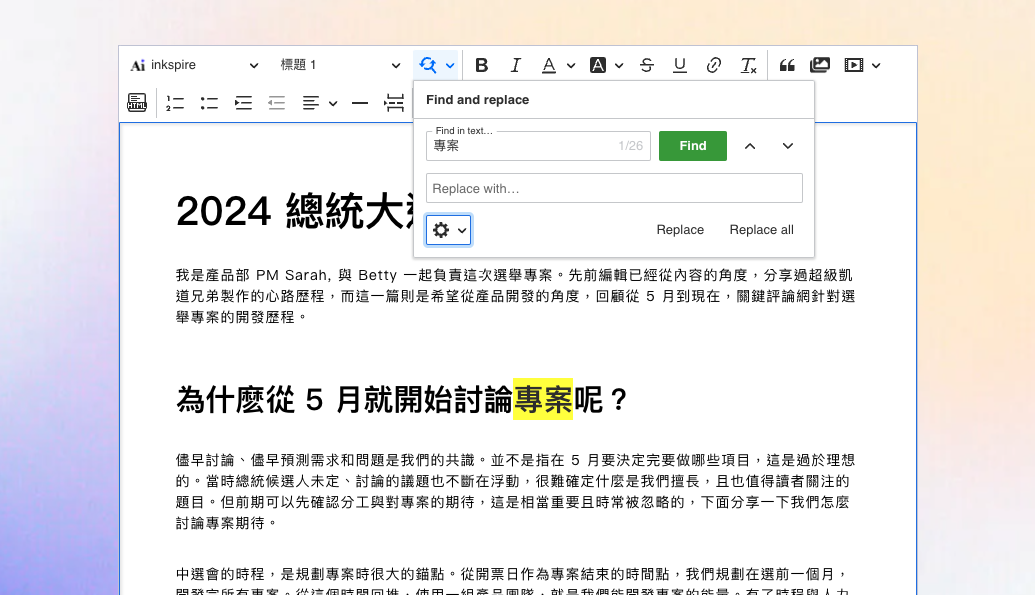
Task: Click the highlighted 專案 match in heading
Action: (x=543, y=400)
